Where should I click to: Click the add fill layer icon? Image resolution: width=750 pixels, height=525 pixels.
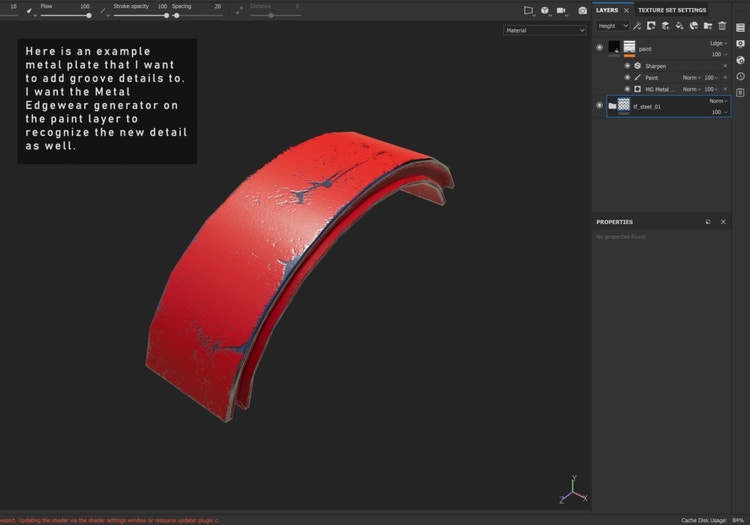[678, 26]
